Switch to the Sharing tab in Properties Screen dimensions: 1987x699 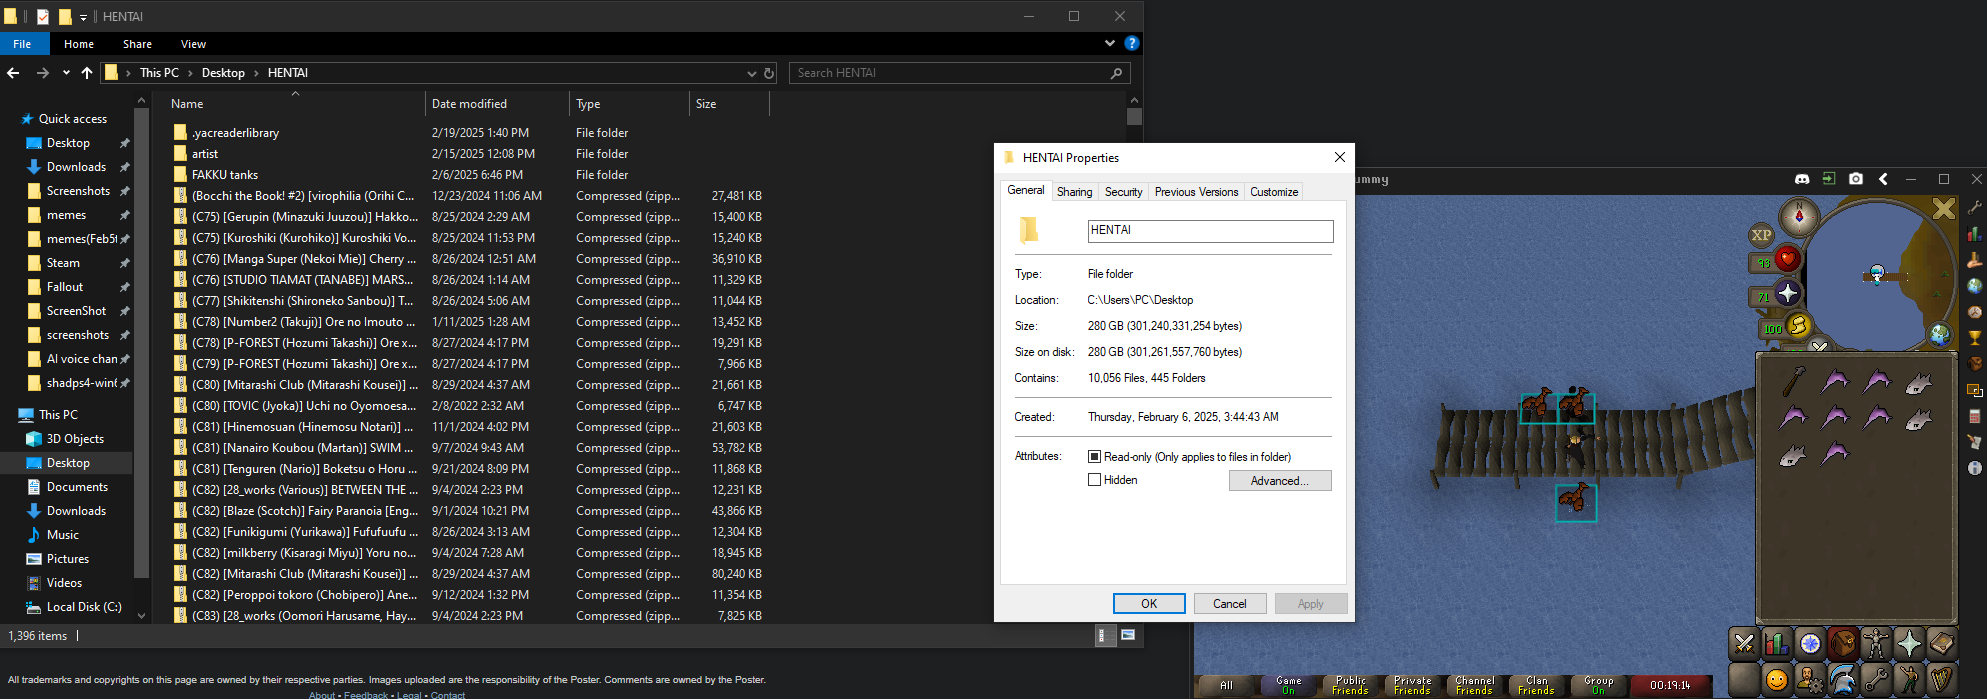tap(1074, 192)
